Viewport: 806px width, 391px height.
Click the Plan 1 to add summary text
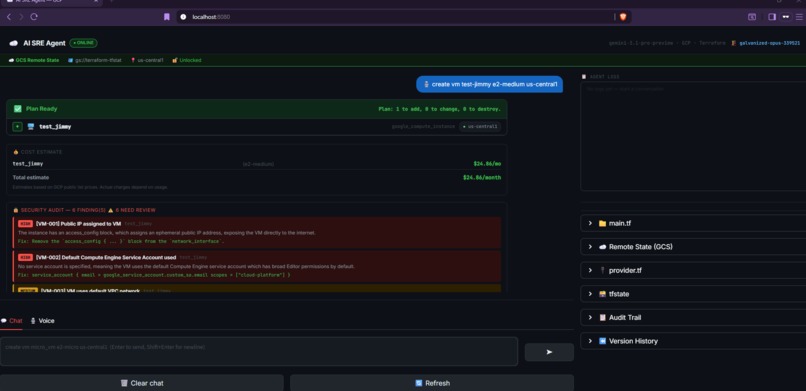click(439, 109)
